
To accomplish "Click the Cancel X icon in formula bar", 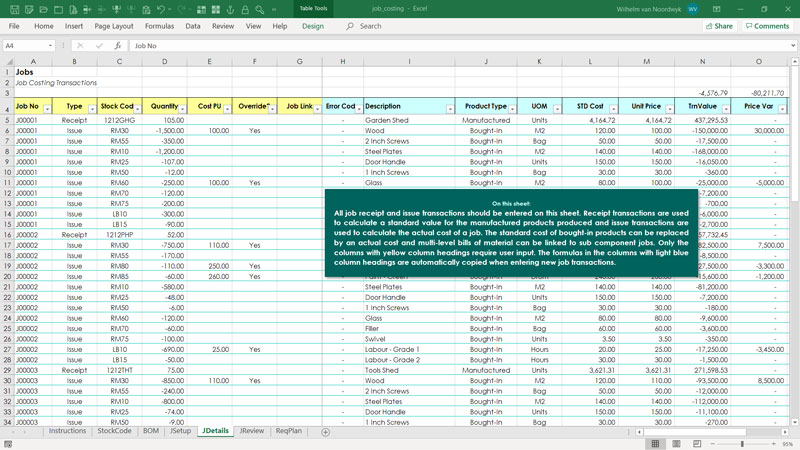I will click(x=80, y=45).
